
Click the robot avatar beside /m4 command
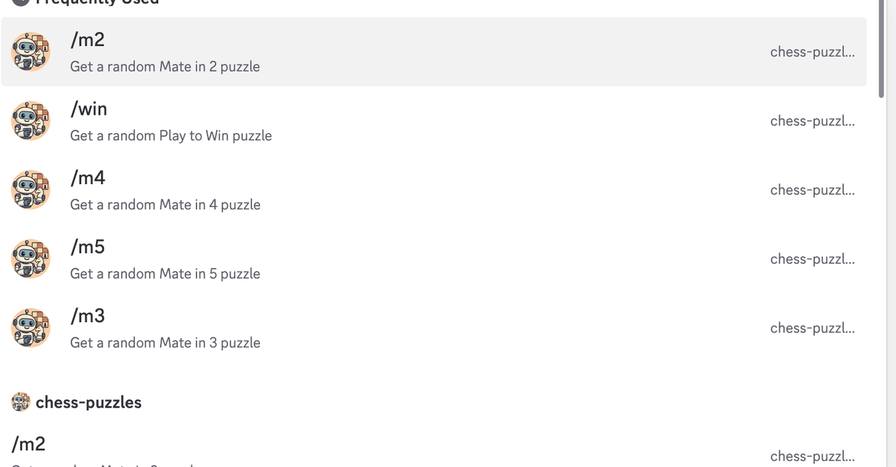30,190
